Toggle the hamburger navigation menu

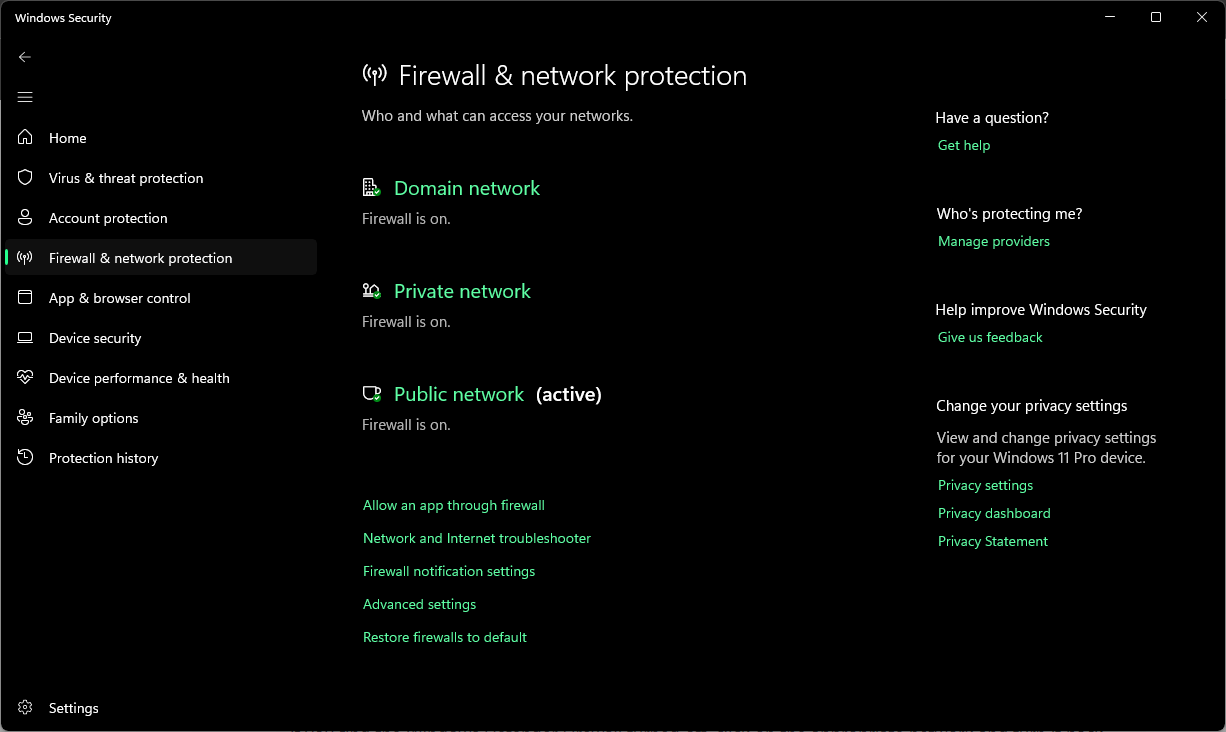pyautogui.click(x=25, y=97)
